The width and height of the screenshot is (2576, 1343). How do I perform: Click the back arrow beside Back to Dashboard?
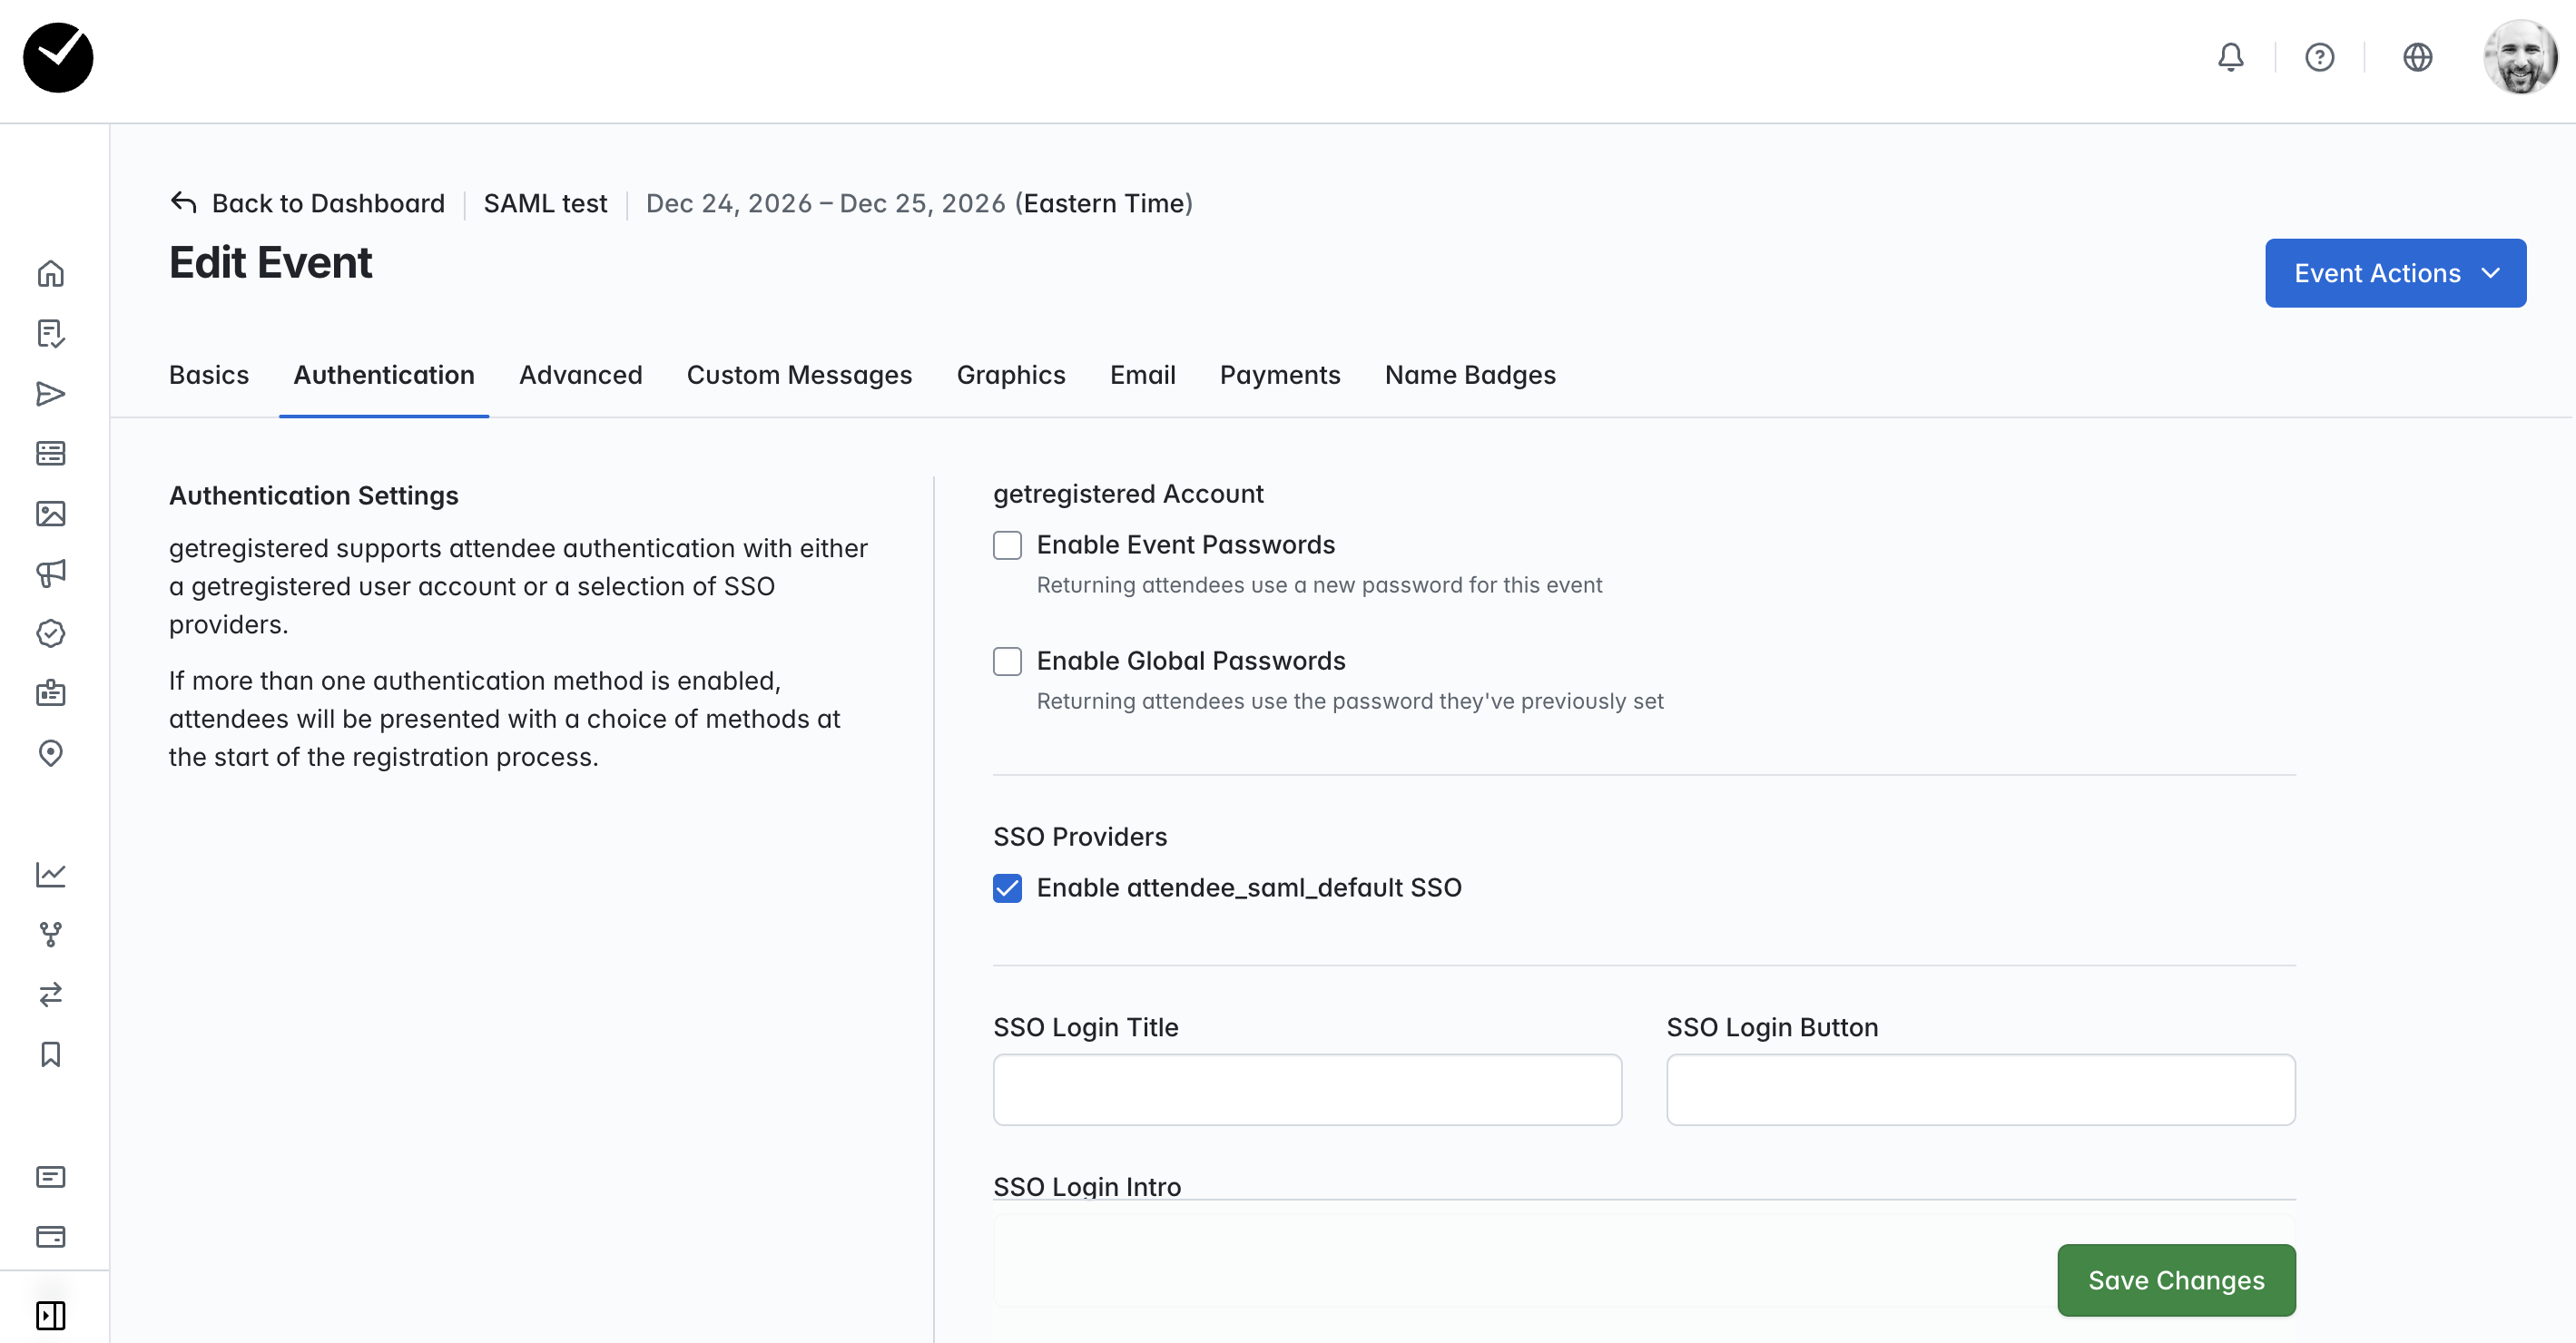183,203
